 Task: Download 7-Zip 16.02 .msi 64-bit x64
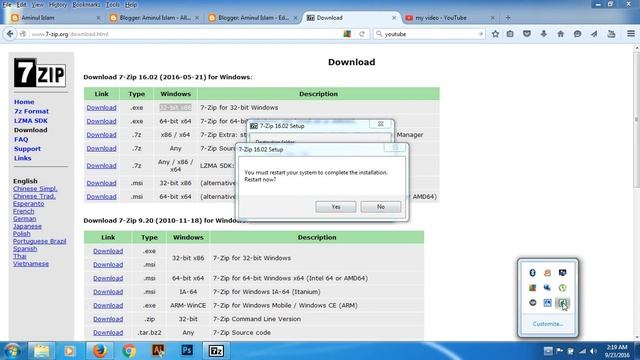(x=101, y=197)
